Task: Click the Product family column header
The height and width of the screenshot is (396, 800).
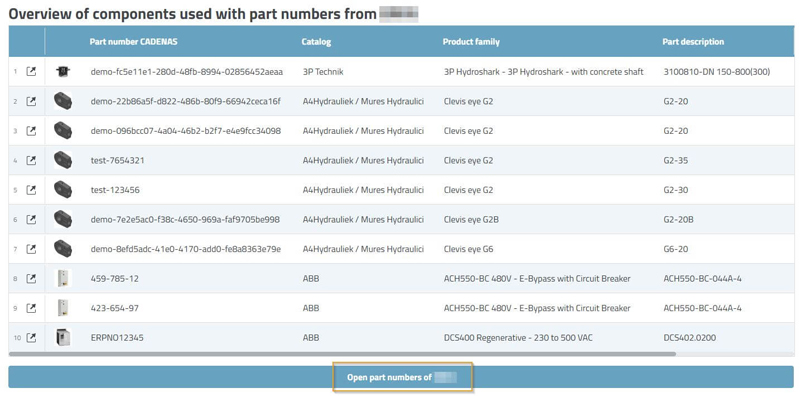Action: pyautogui.click(x=471, y=42)
